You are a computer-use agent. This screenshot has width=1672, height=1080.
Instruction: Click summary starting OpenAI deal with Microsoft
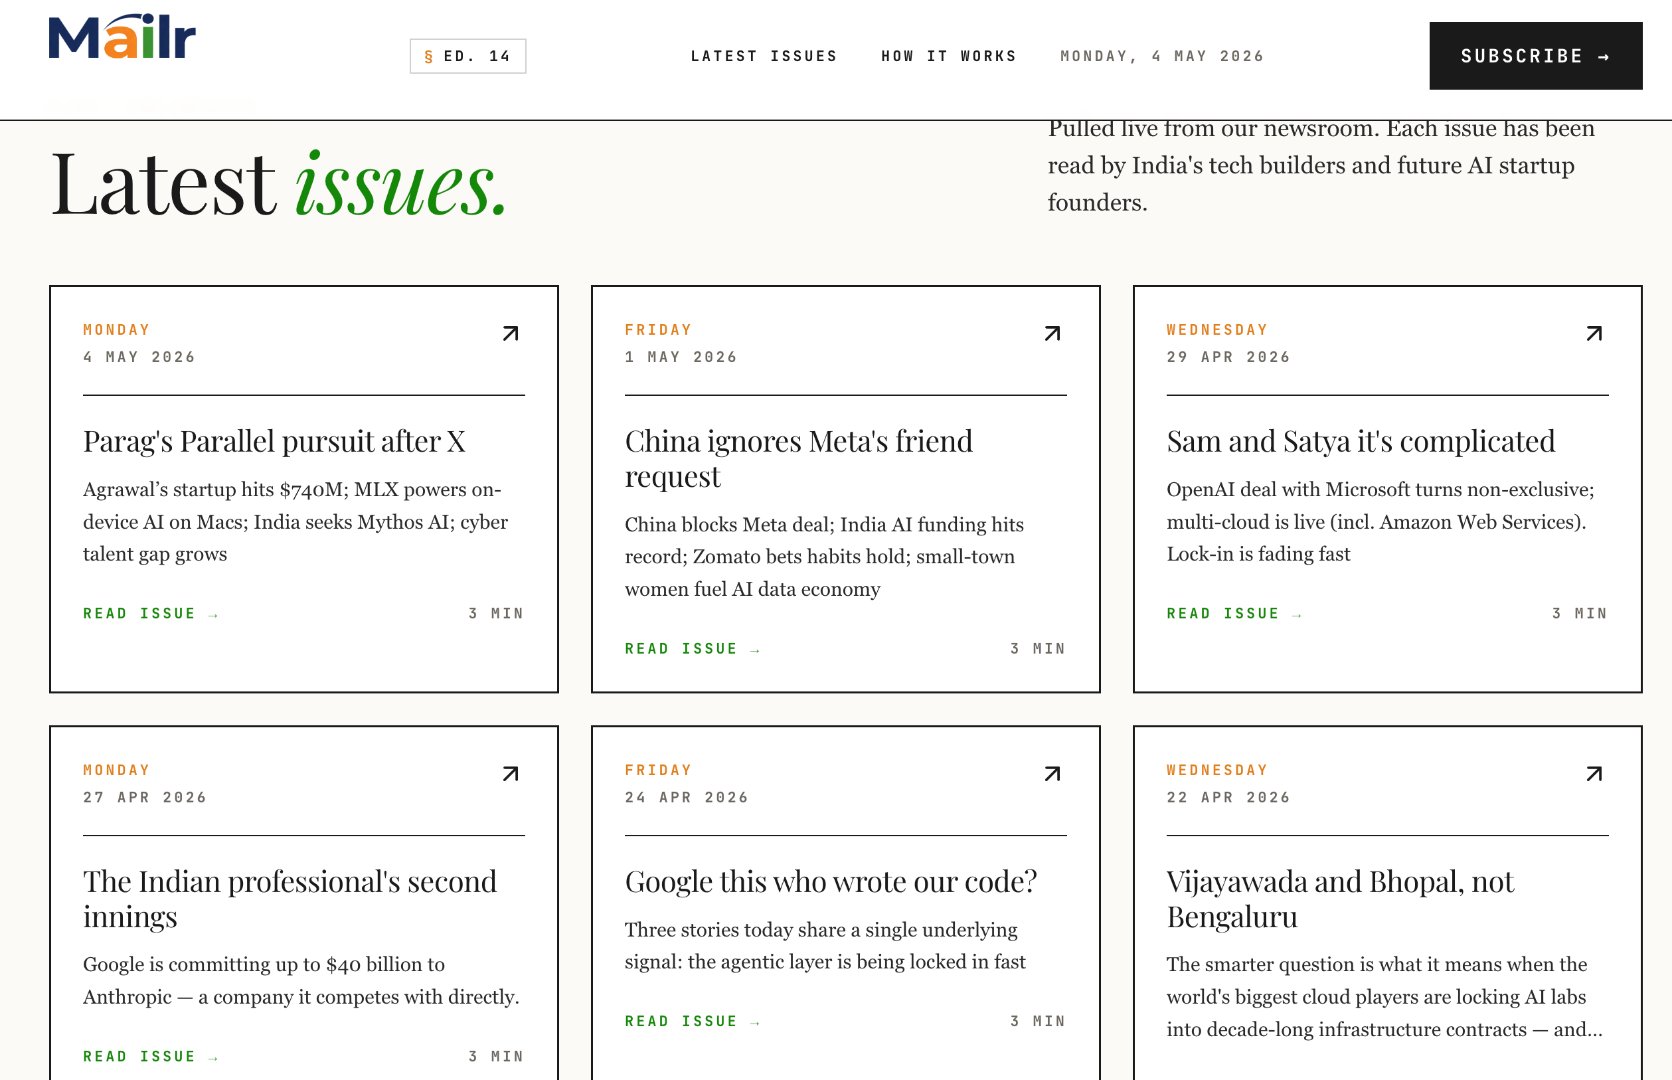click(x=1381, y=521)
